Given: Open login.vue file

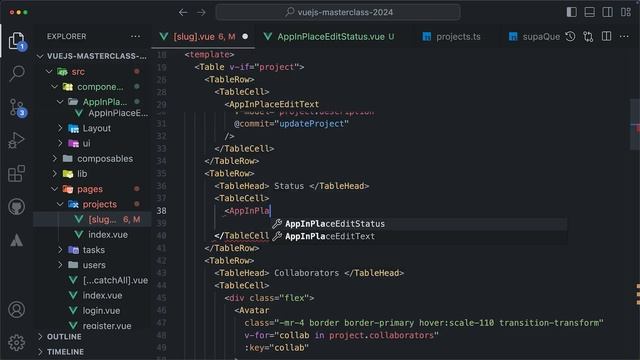Looking at the screenshot, I should 92,311.
